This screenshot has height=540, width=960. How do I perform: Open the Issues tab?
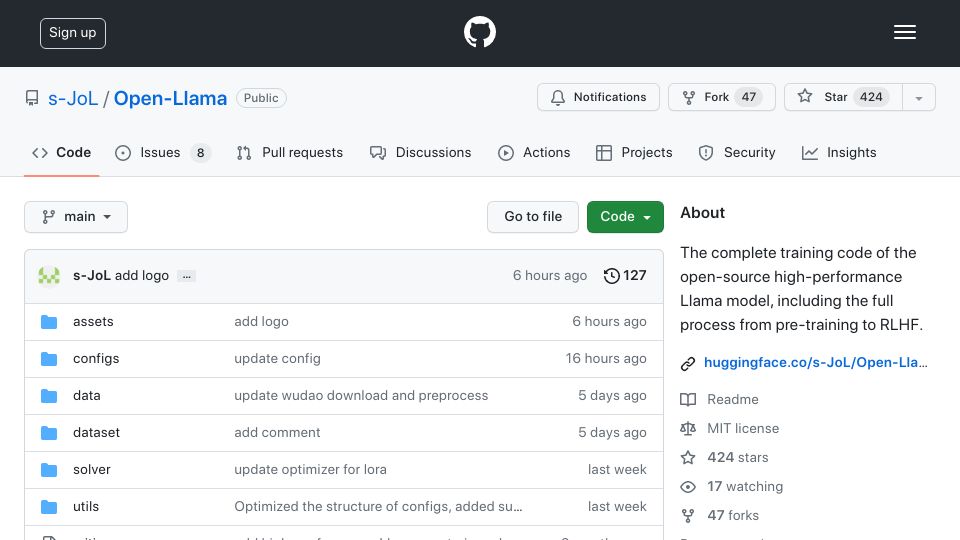pyautogui.click(x=163, y=152)
